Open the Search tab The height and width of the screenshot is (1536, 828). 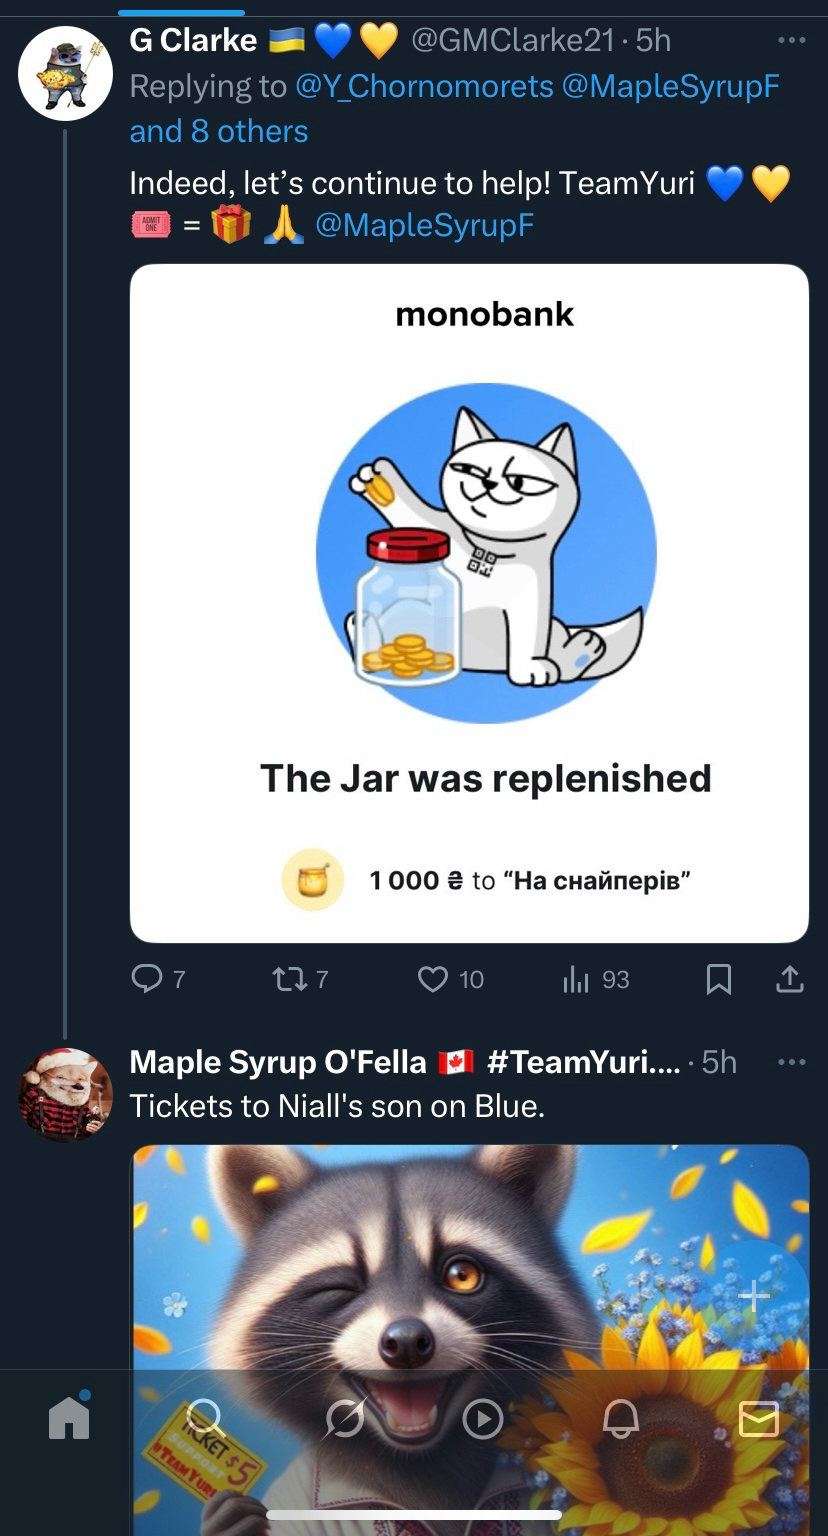click(x=206, y=1418)
